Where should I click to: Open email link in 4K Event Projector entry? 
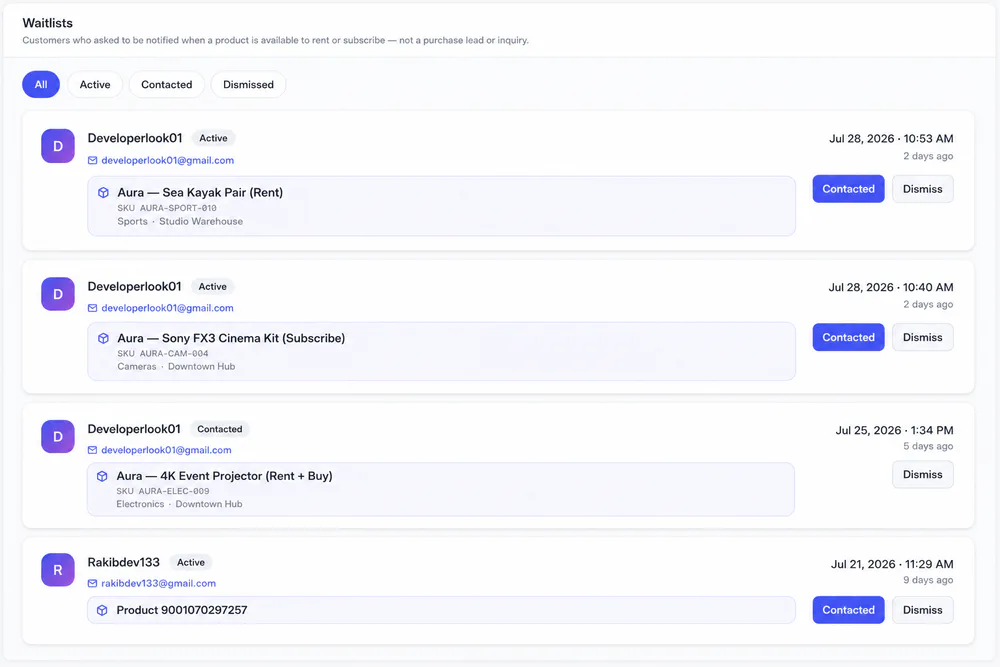[x=166, y=450]
